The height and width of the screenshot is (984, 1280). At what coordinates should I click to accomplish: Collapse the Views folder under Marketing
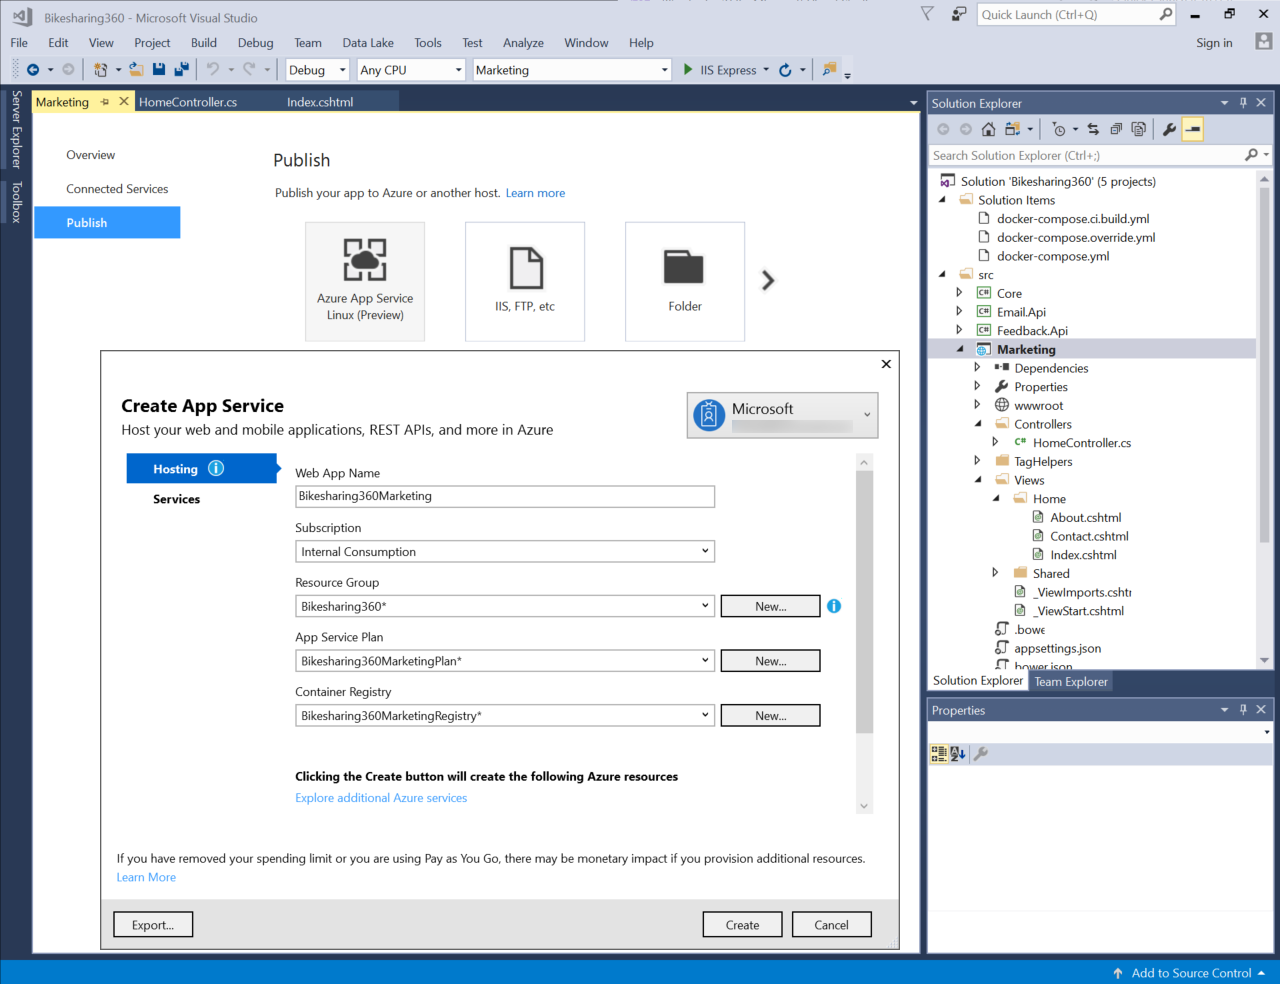coord(978,480)
